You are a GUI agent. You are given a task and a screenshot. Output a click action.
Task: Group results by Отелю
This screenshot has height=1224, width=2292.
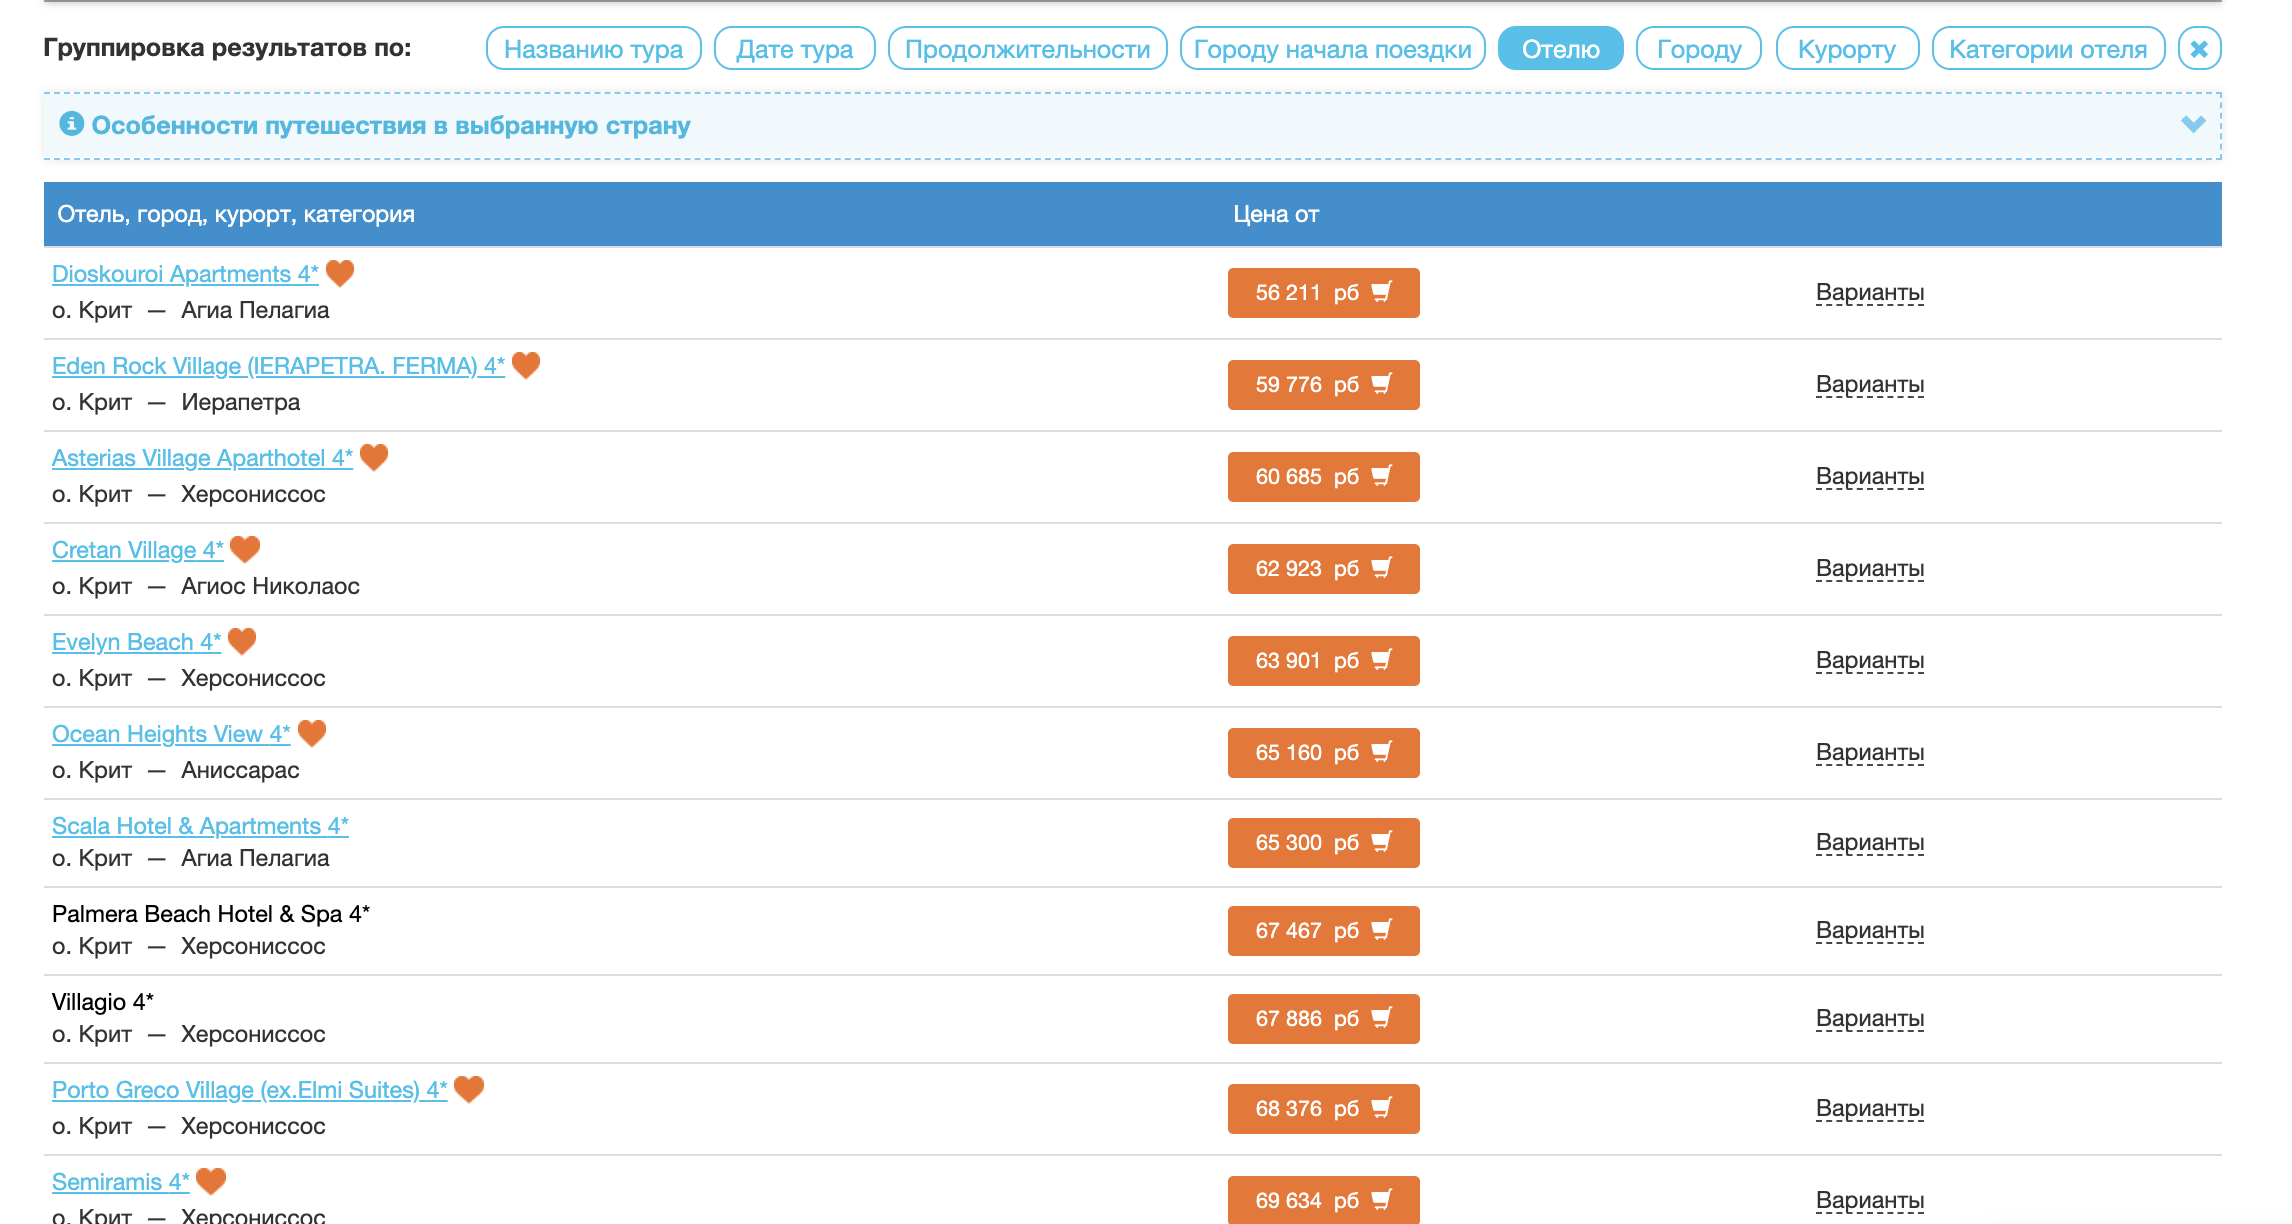tap(1560, 49)
